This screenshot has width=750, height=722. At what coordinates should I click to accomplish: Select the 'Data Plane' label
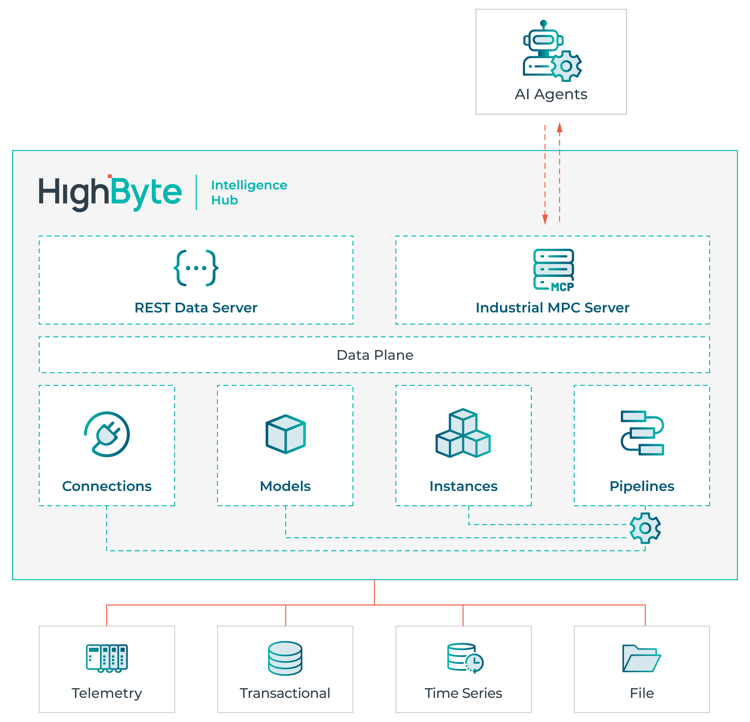(375, 355)
